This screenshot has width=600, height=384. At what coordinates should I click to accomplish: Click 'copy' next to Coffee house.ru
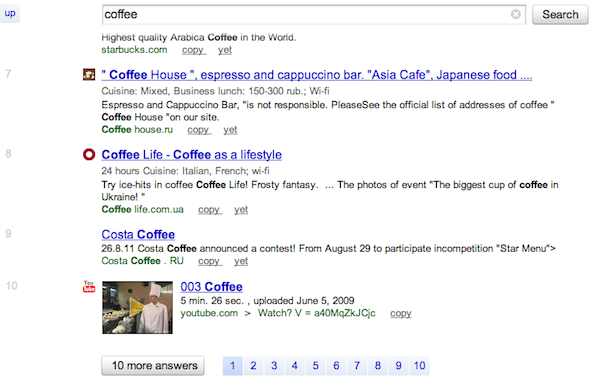pos(199,130)
